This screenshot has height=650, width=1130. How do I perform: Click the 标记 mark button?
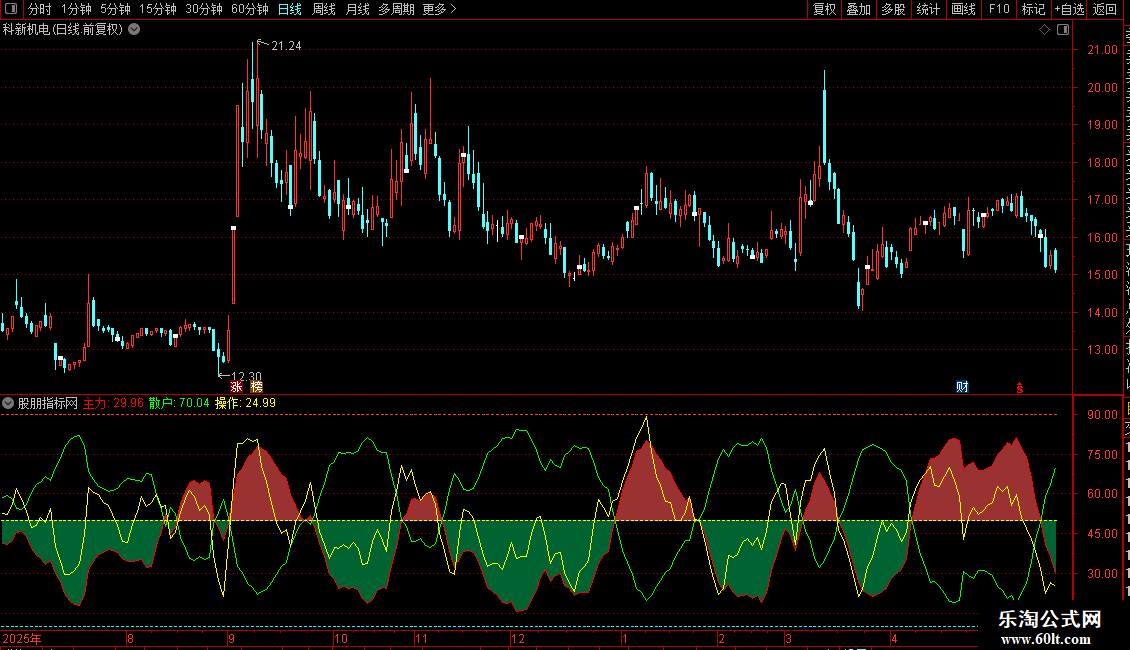pos(1033,9)
